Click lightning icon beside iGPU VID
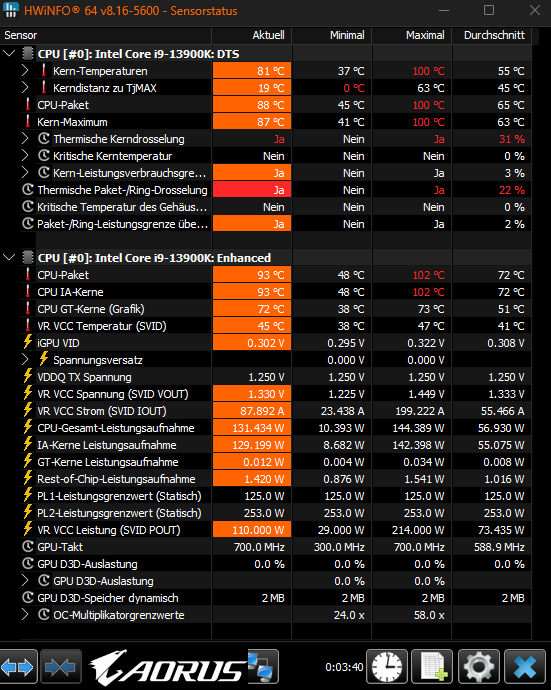Image resolution: width=551 pixels, height=690 pixels. [28, 342]
